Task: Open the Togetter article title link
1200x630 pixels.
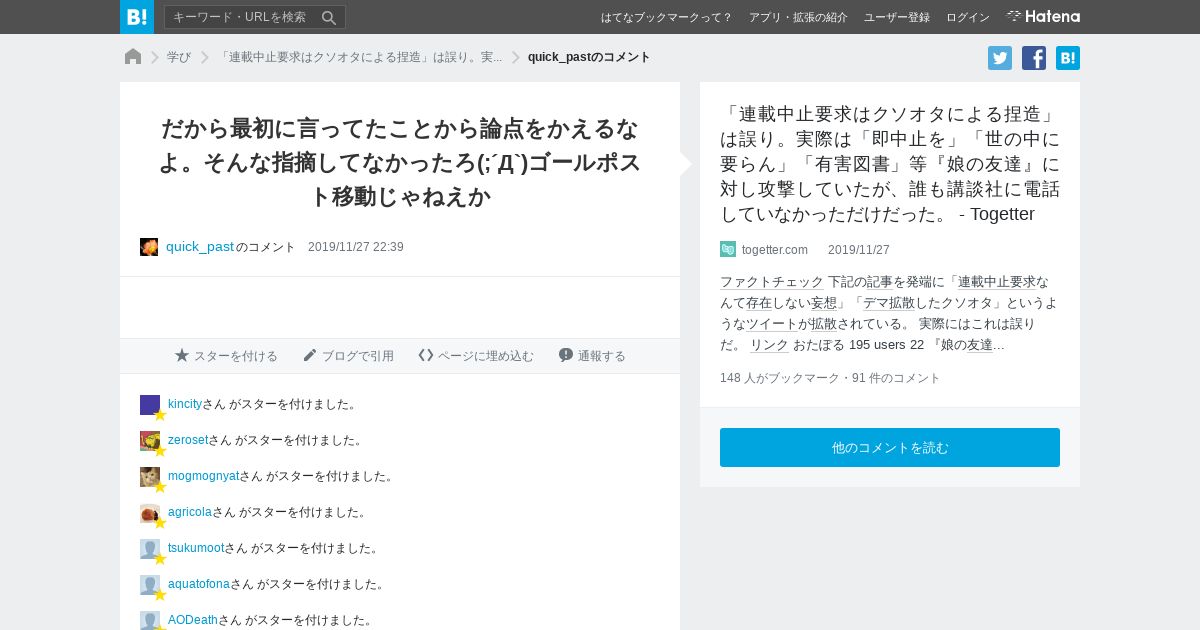Action: (x=890, y=164)
